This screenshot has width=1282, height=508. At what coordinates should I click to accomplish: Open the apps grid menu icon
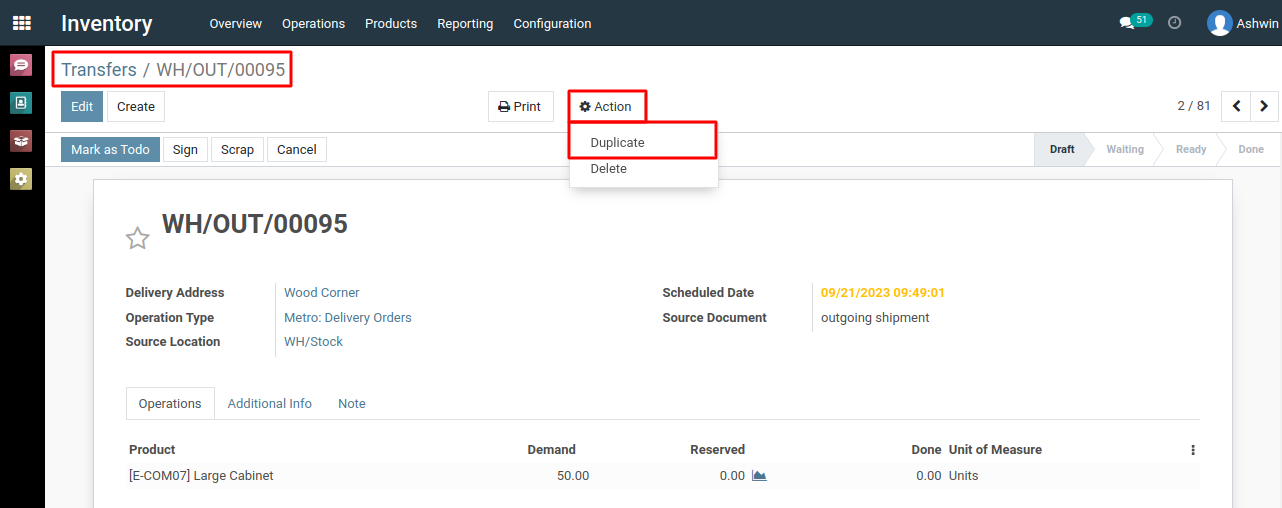(x=22, y=22)
